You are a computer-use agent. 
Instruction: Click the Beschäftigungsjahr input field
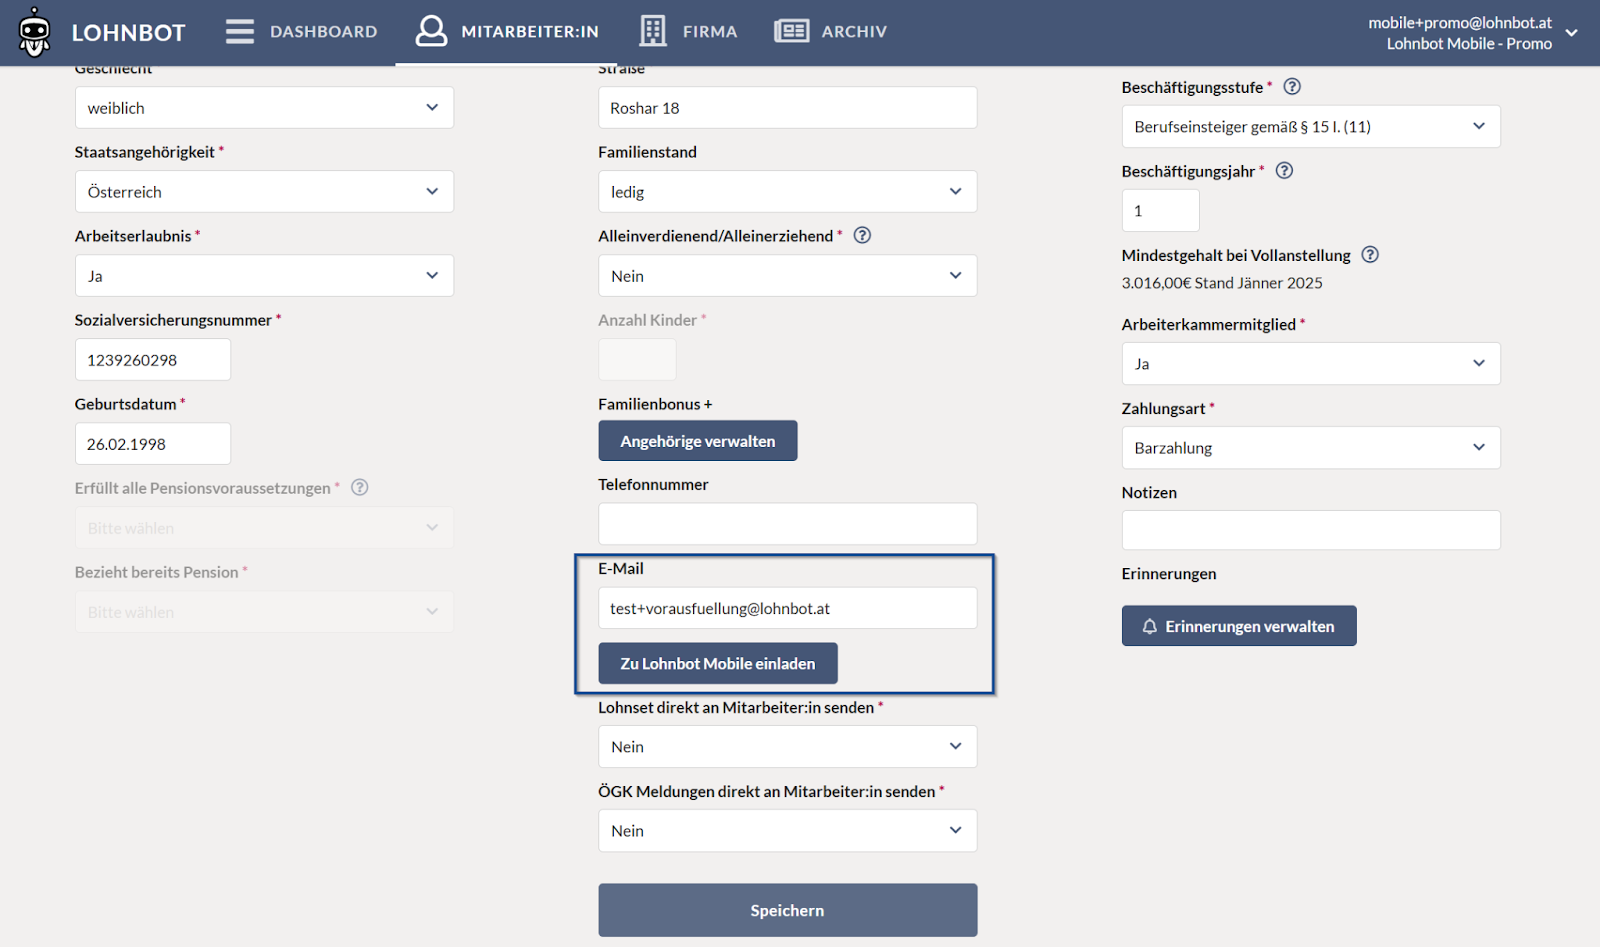coord(1161,210)
